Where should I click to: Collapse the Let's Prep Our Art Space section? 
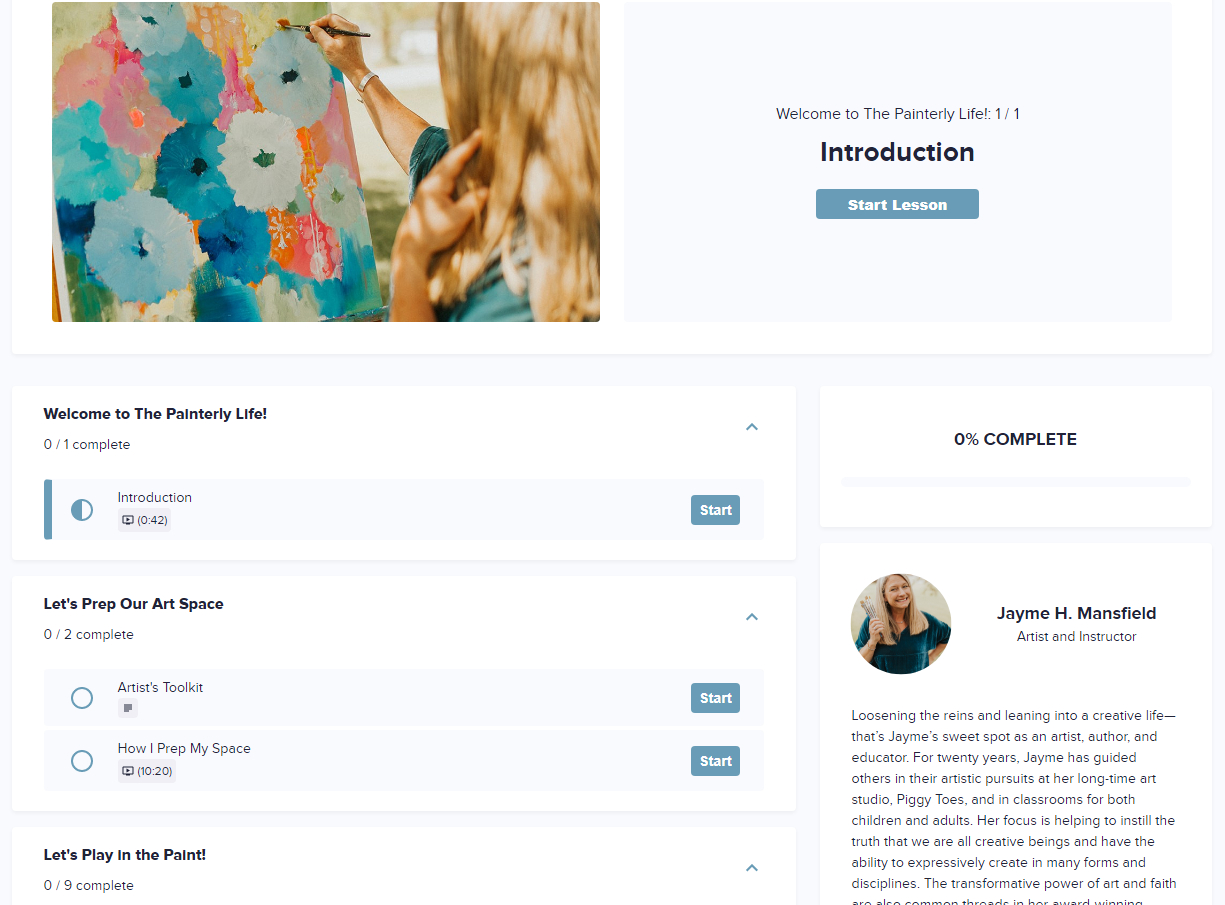coord(752,617)
